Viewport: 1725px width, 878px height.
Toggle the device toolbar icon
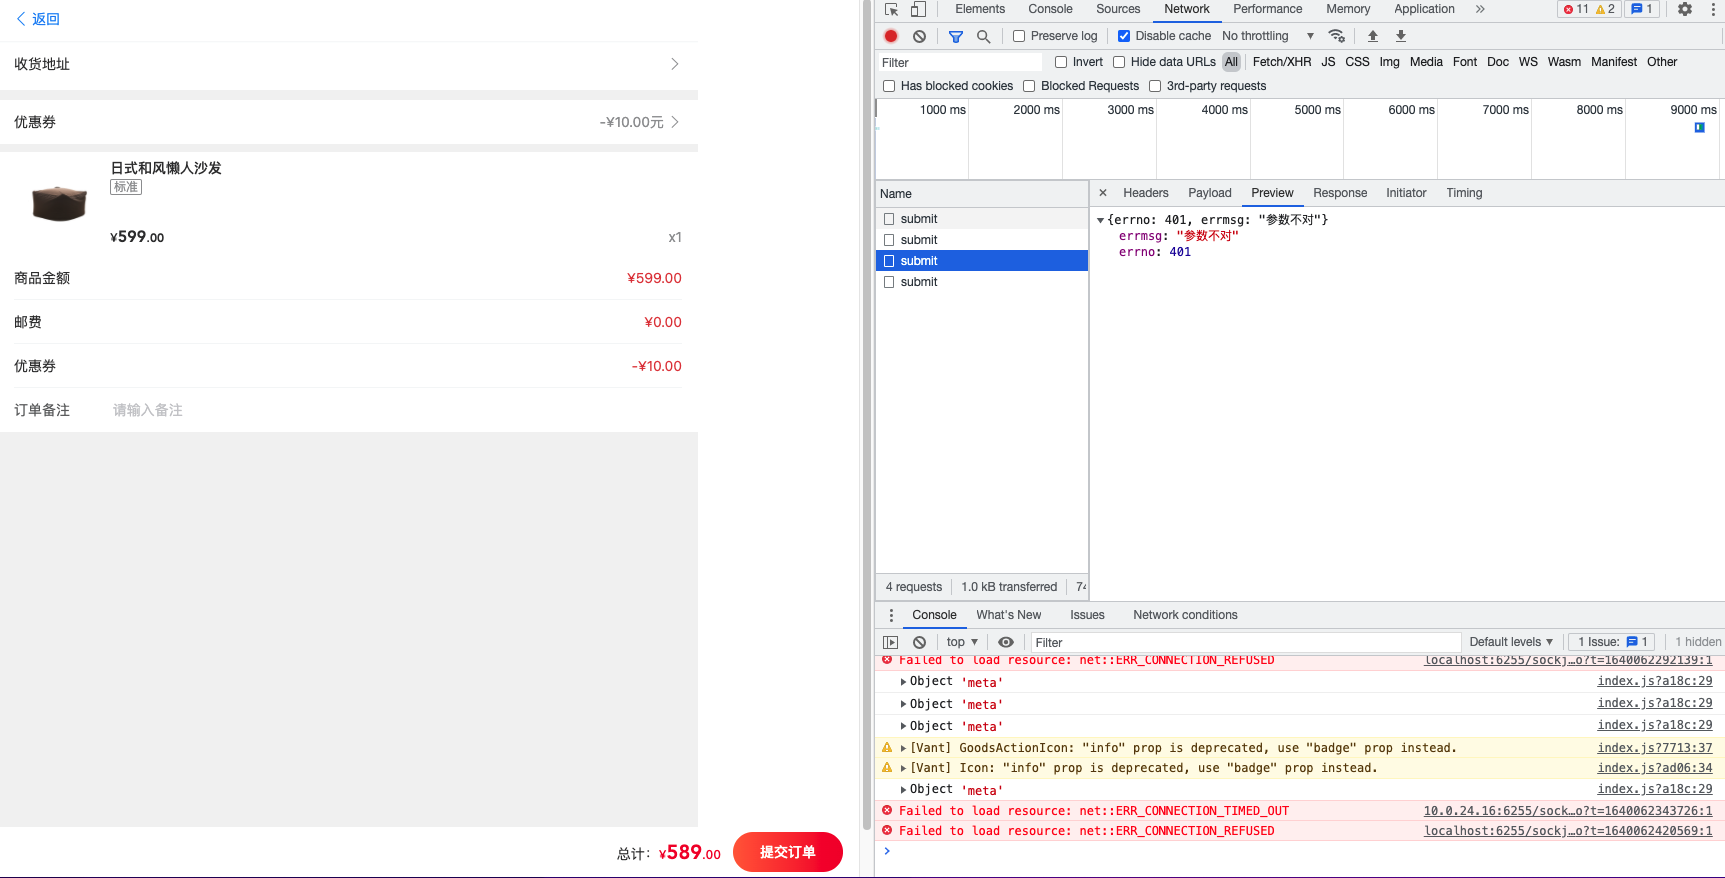point(918,9)
